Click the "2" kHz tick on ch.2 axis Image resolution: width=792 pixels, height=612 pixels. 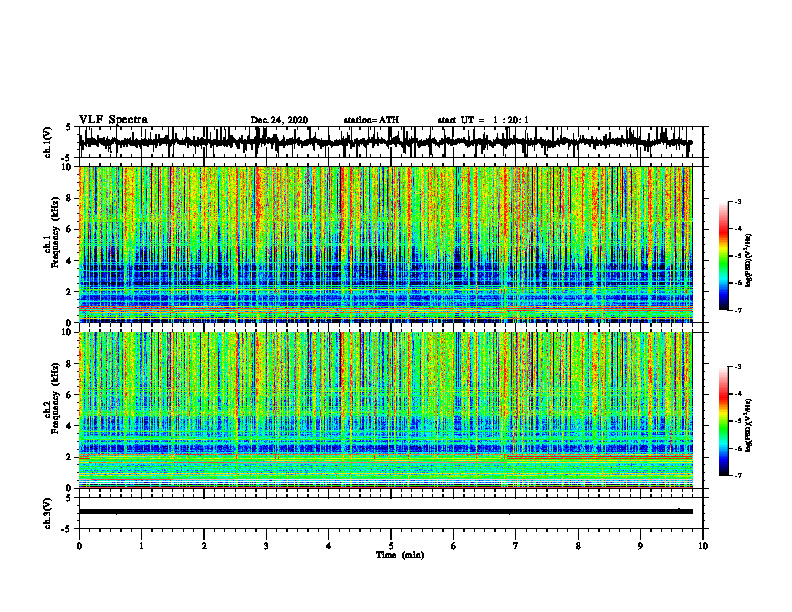pos(69,457)
